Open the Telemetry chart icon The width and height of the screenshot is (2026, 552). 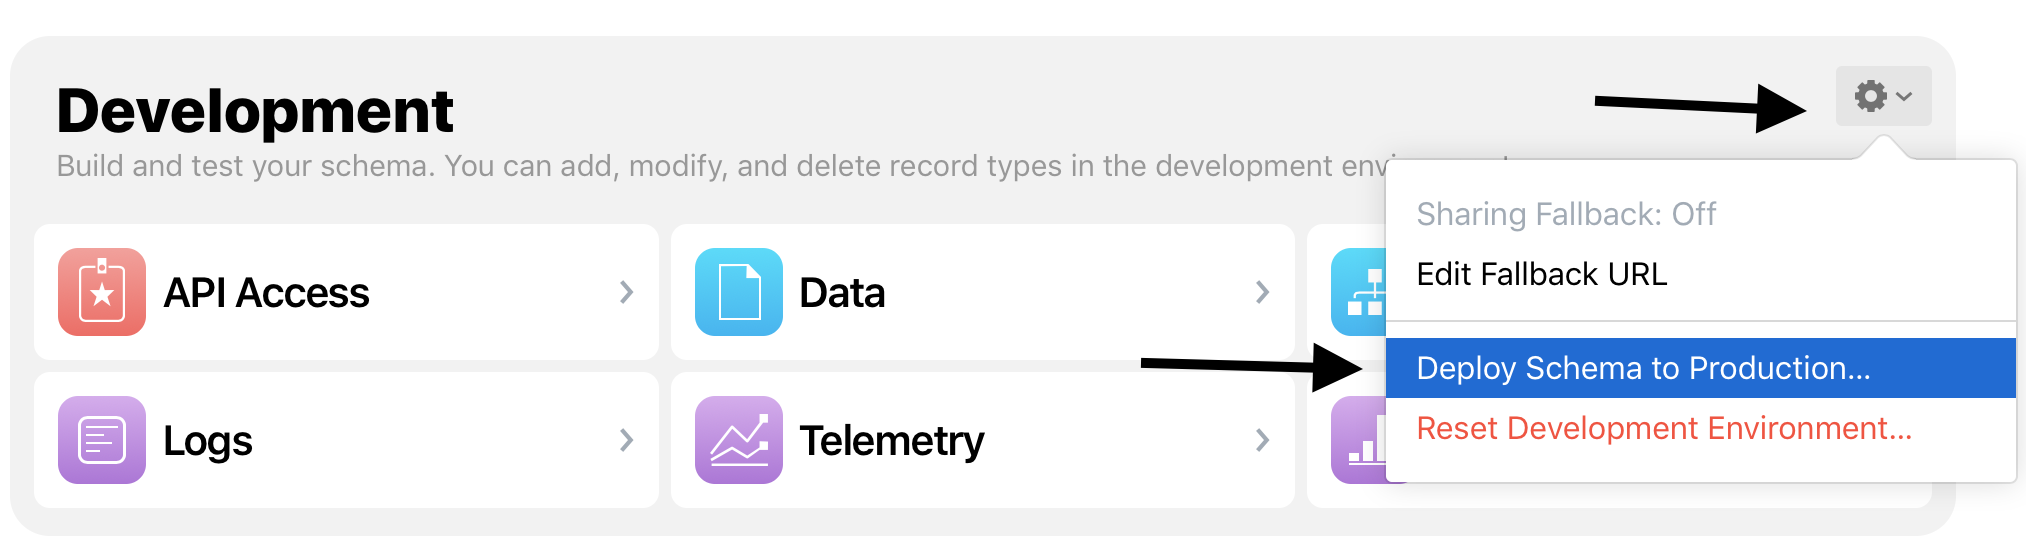pyautogui.click(x=739, y=440)
